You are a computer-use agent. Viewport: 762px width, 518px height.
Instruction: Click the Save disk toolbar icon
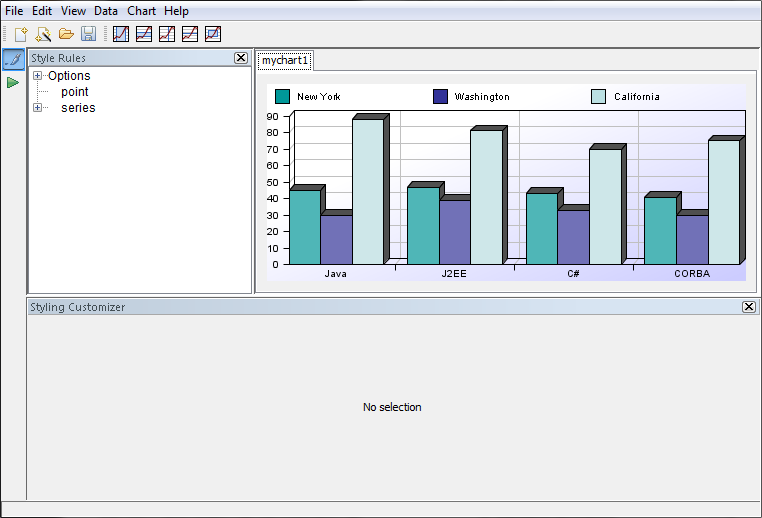tap(89, 34)
